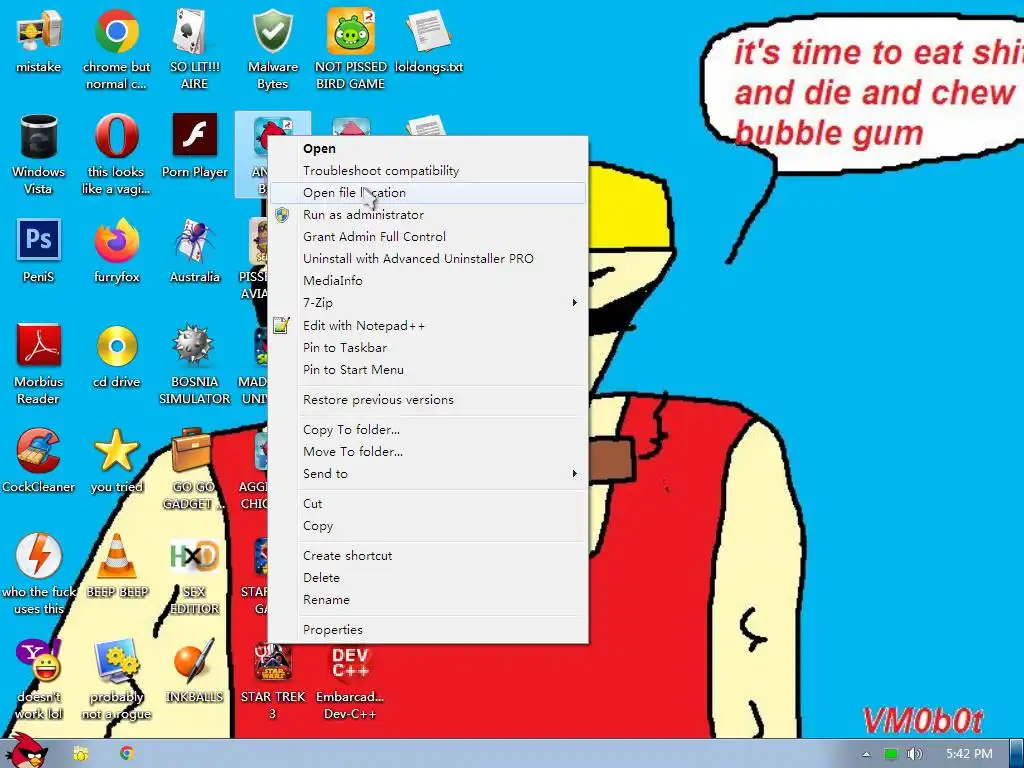The image size is (1024, 768).
Task: Click the volume speaker tray icon
Action: tap(915, 754)
